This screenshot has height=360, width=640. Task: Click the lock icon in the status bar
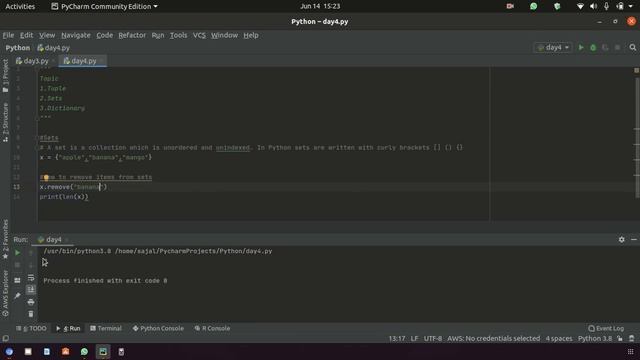click(x=620, y=338)
